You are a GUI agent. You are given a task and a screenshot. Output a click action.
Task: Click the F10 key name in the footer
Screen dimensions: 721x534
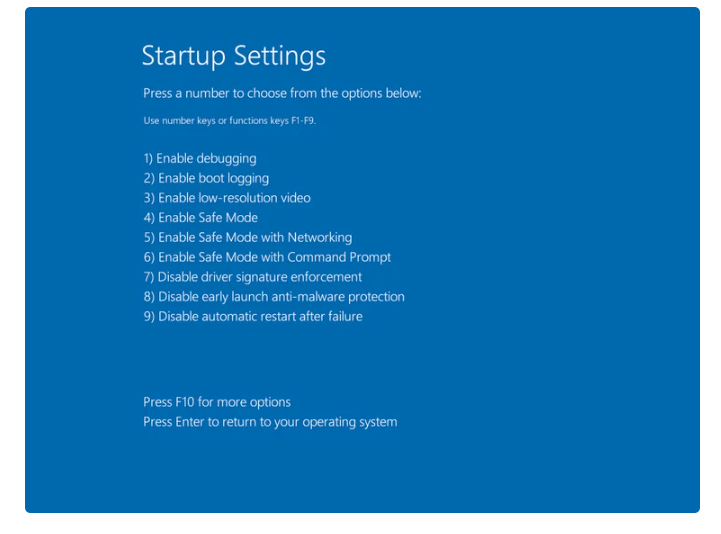[185, 402]
